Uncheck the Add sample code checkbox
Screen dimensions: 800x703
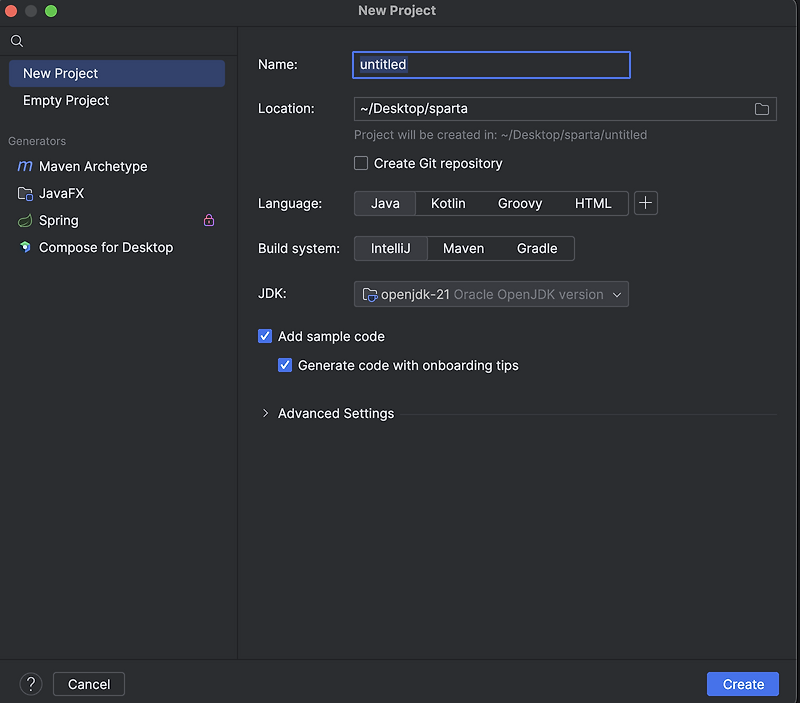[x=265, y=337]
